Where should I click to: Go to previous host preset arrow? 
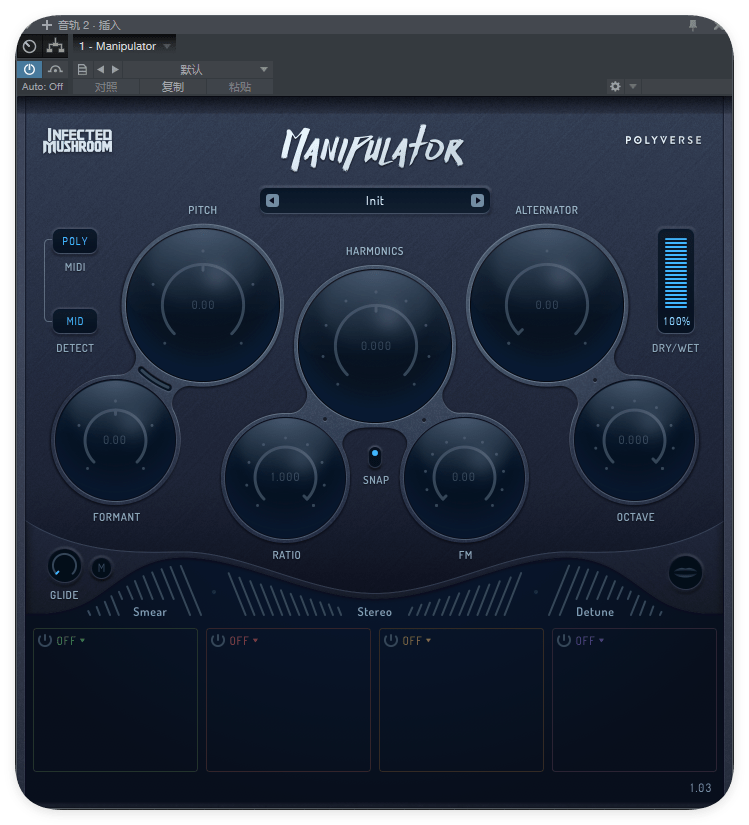(100, 69)
